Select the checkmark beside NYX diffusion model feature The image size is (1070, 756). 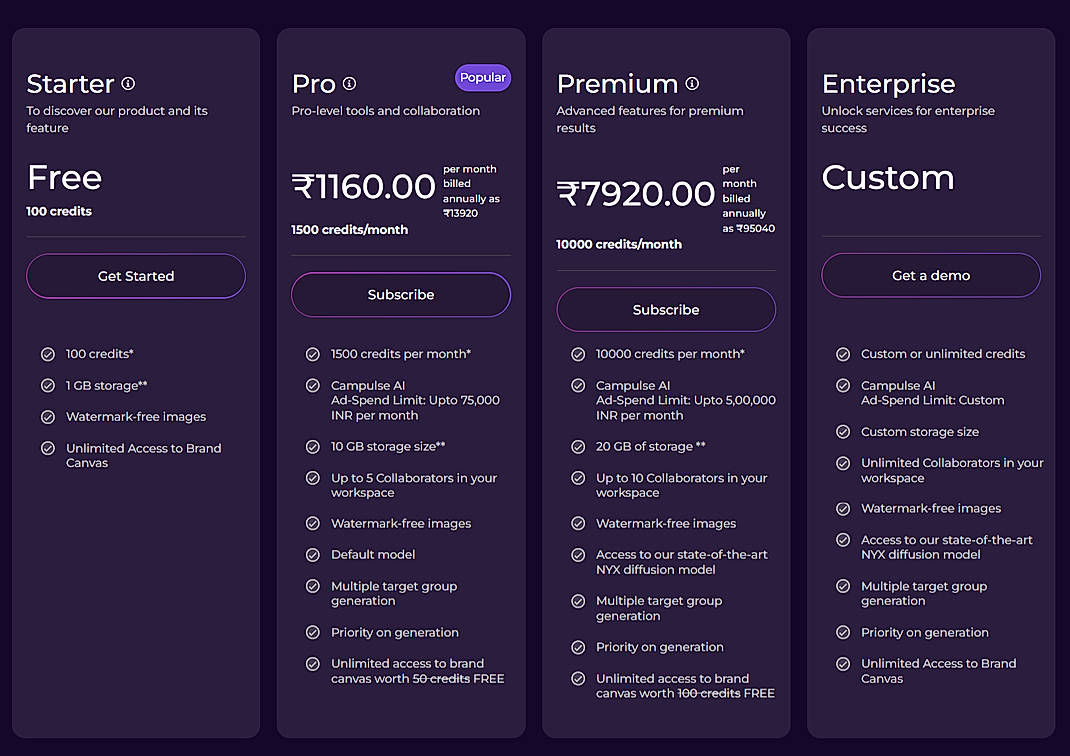(x=578, y=547)
